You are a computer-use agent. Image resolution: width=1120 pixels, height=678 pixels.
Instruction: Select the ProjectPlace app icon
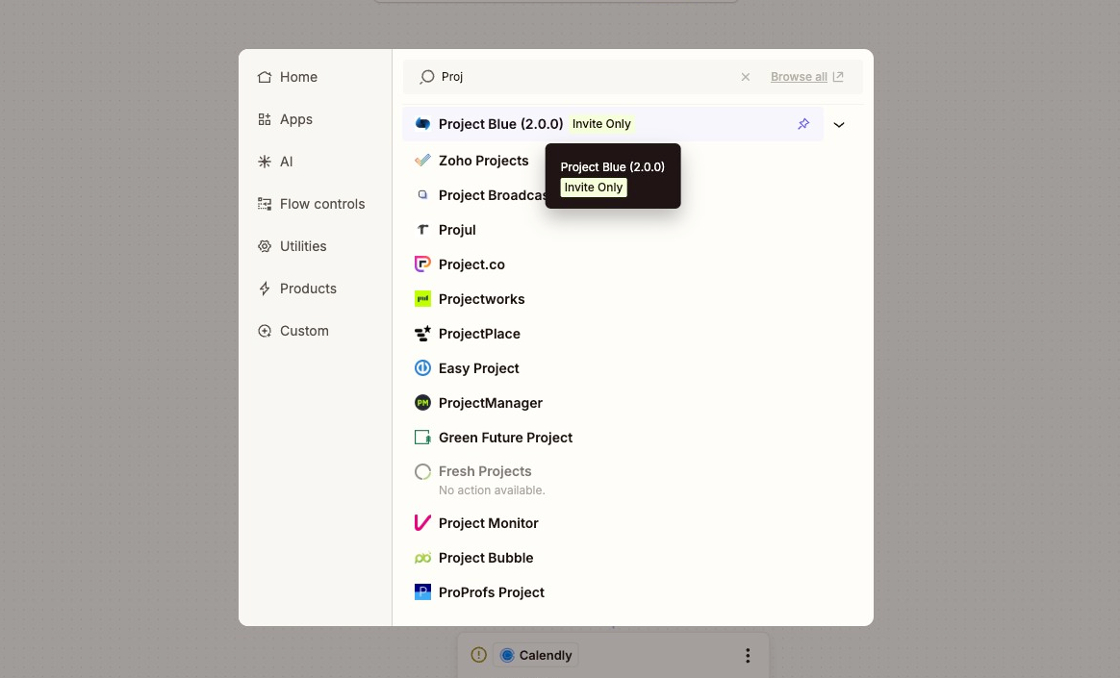(x=423, y=333)
